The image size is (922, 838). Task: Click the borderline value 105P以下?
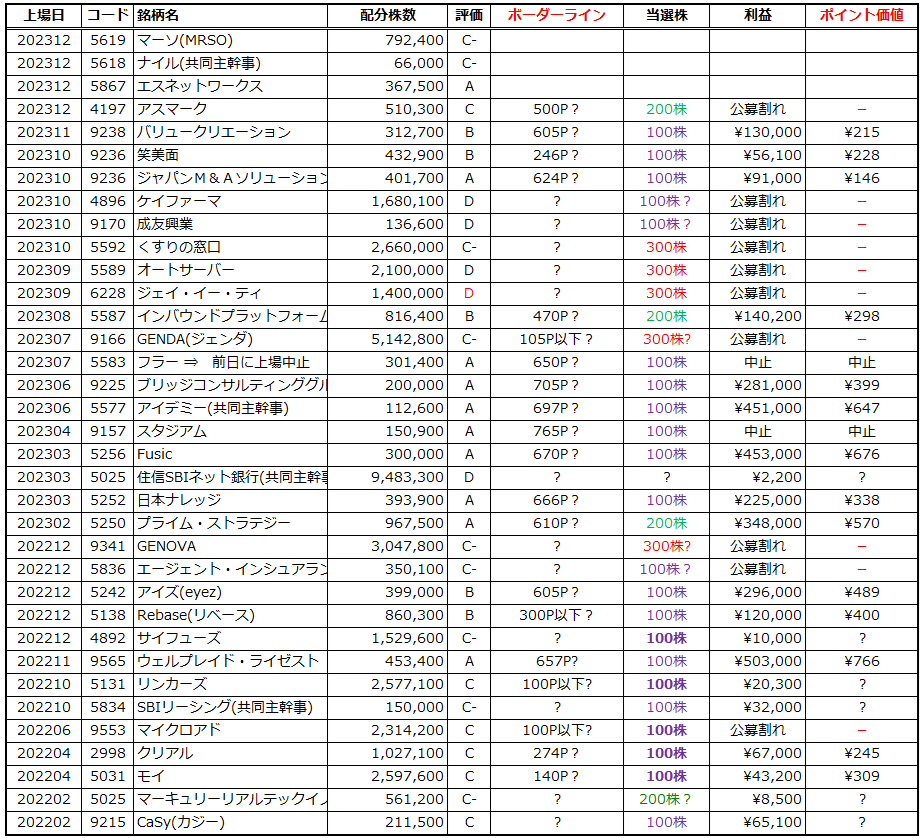(x=556, y=339)
